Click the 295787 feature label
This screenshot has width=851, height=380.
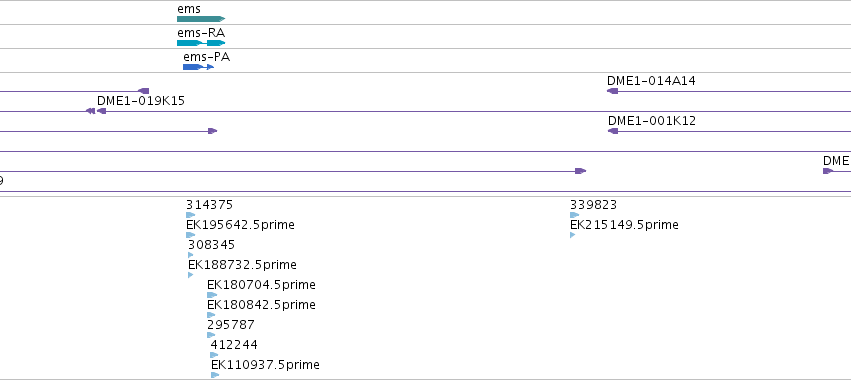231,325
